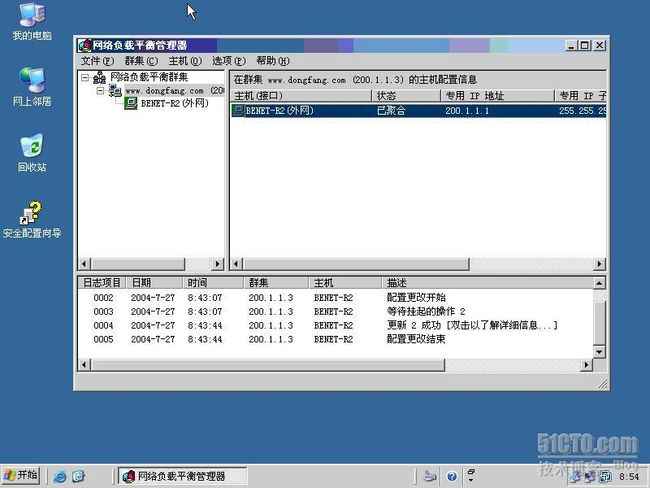650x488 pixels.
Task: Open the 回收站 recycle bin icon
Action: click(32, 153)
